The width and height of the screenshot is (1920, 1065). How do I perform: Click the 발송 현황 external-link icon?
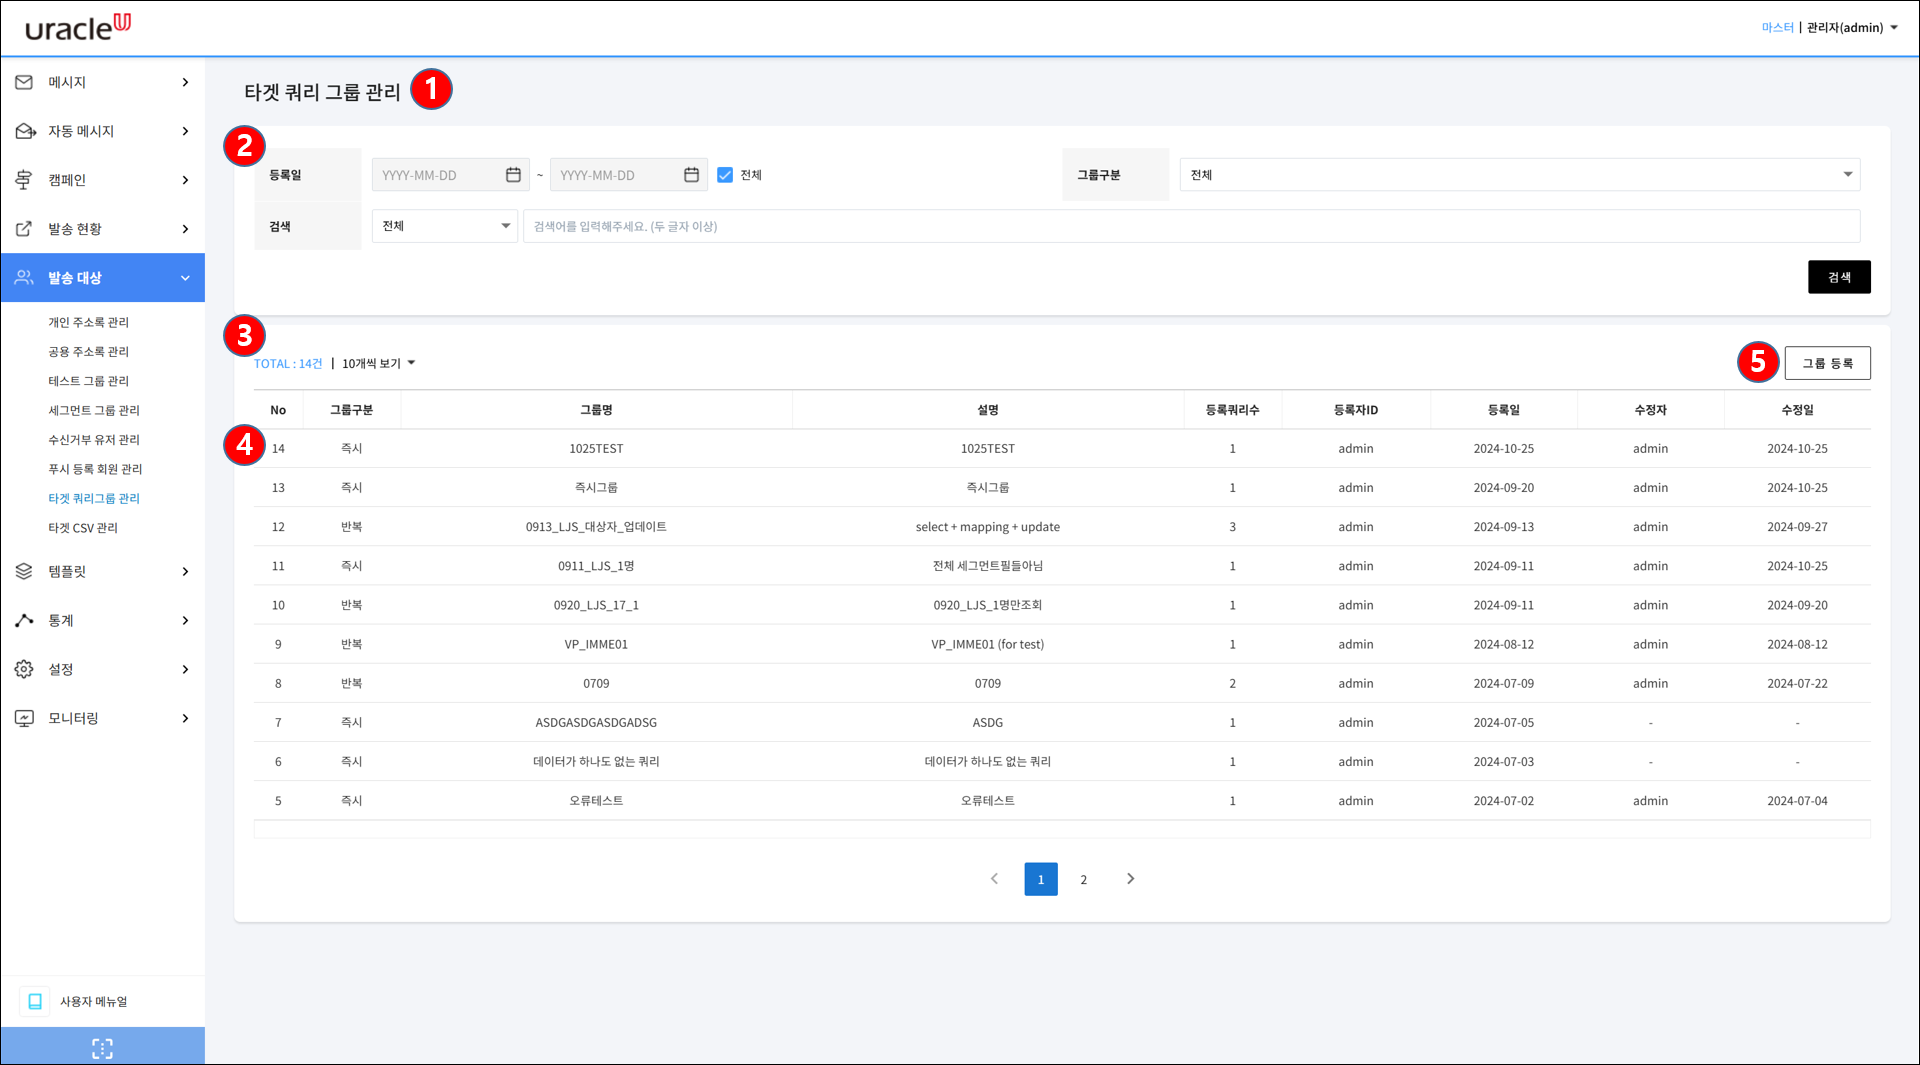24,229
